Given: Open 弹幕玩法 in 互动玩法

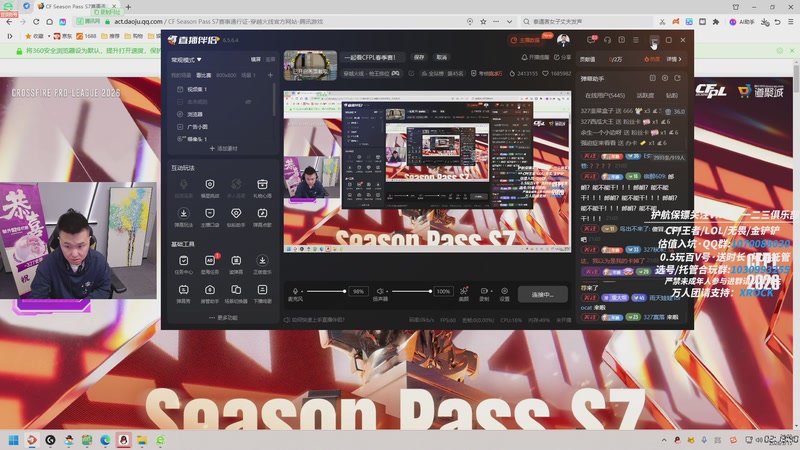Looking at the screenshot, I should point(184,217).
